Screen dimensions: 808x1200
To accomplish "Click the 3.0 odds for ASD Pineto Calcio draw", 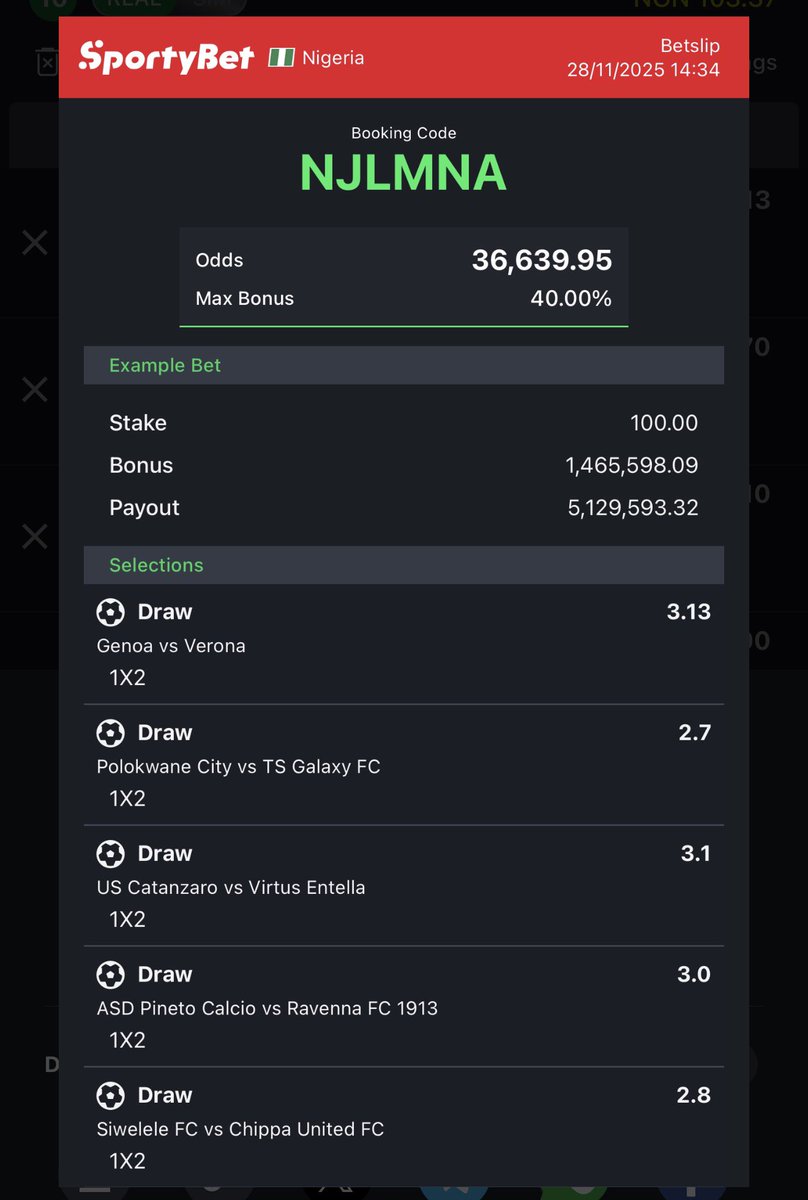I will coord(694,975).
